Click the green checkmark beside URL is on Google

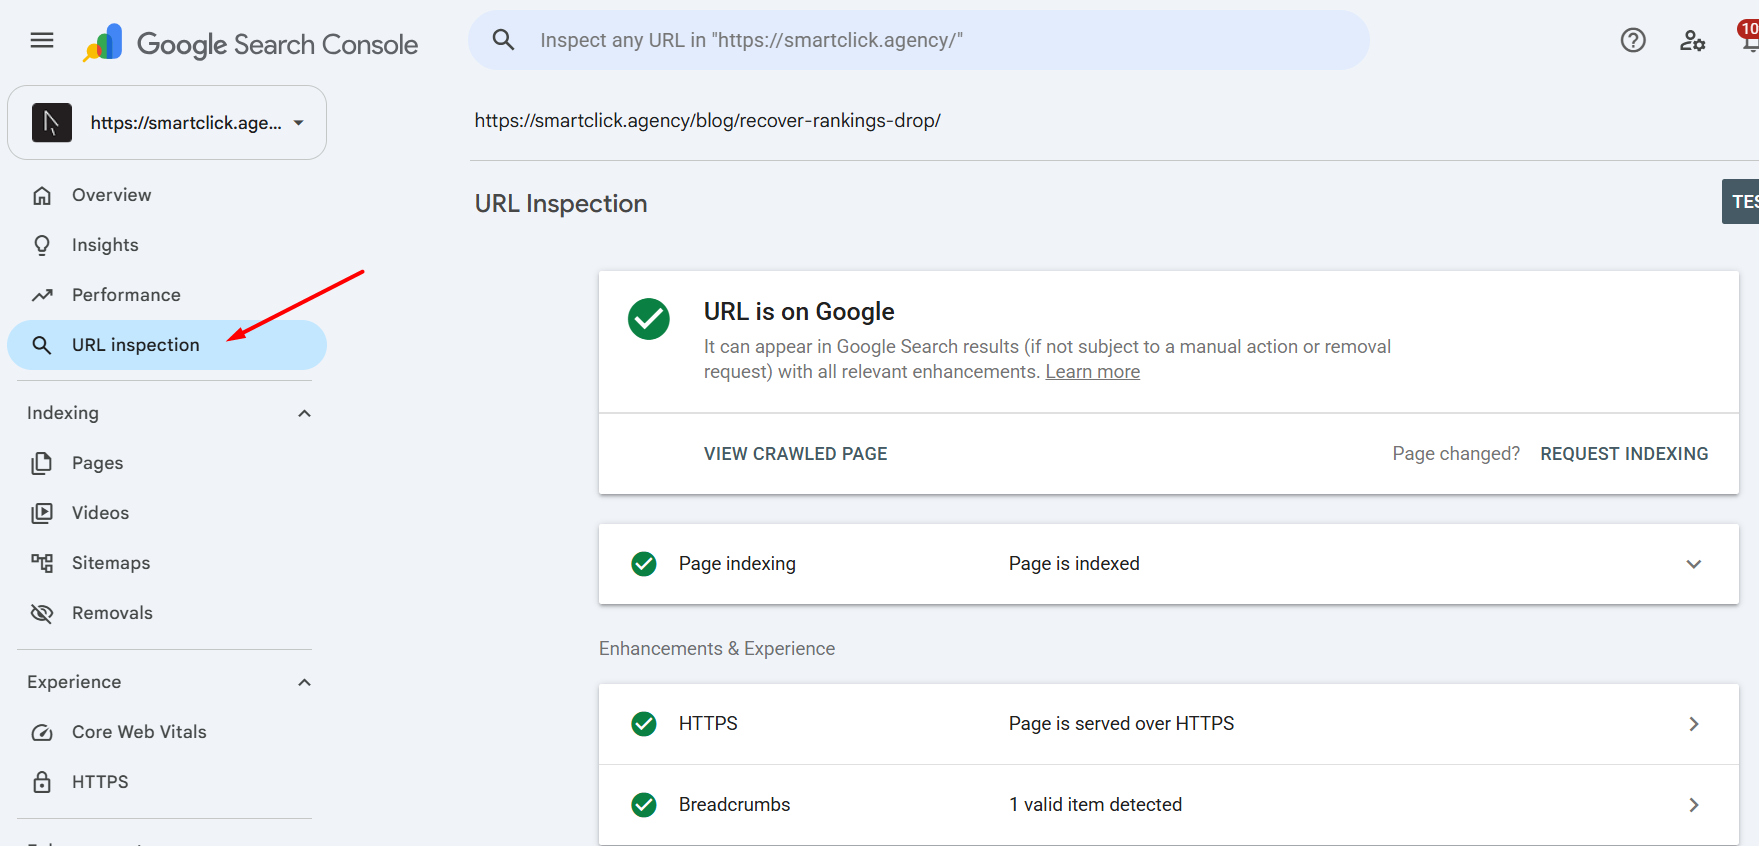pyautogui.click(x=649, y=319)
